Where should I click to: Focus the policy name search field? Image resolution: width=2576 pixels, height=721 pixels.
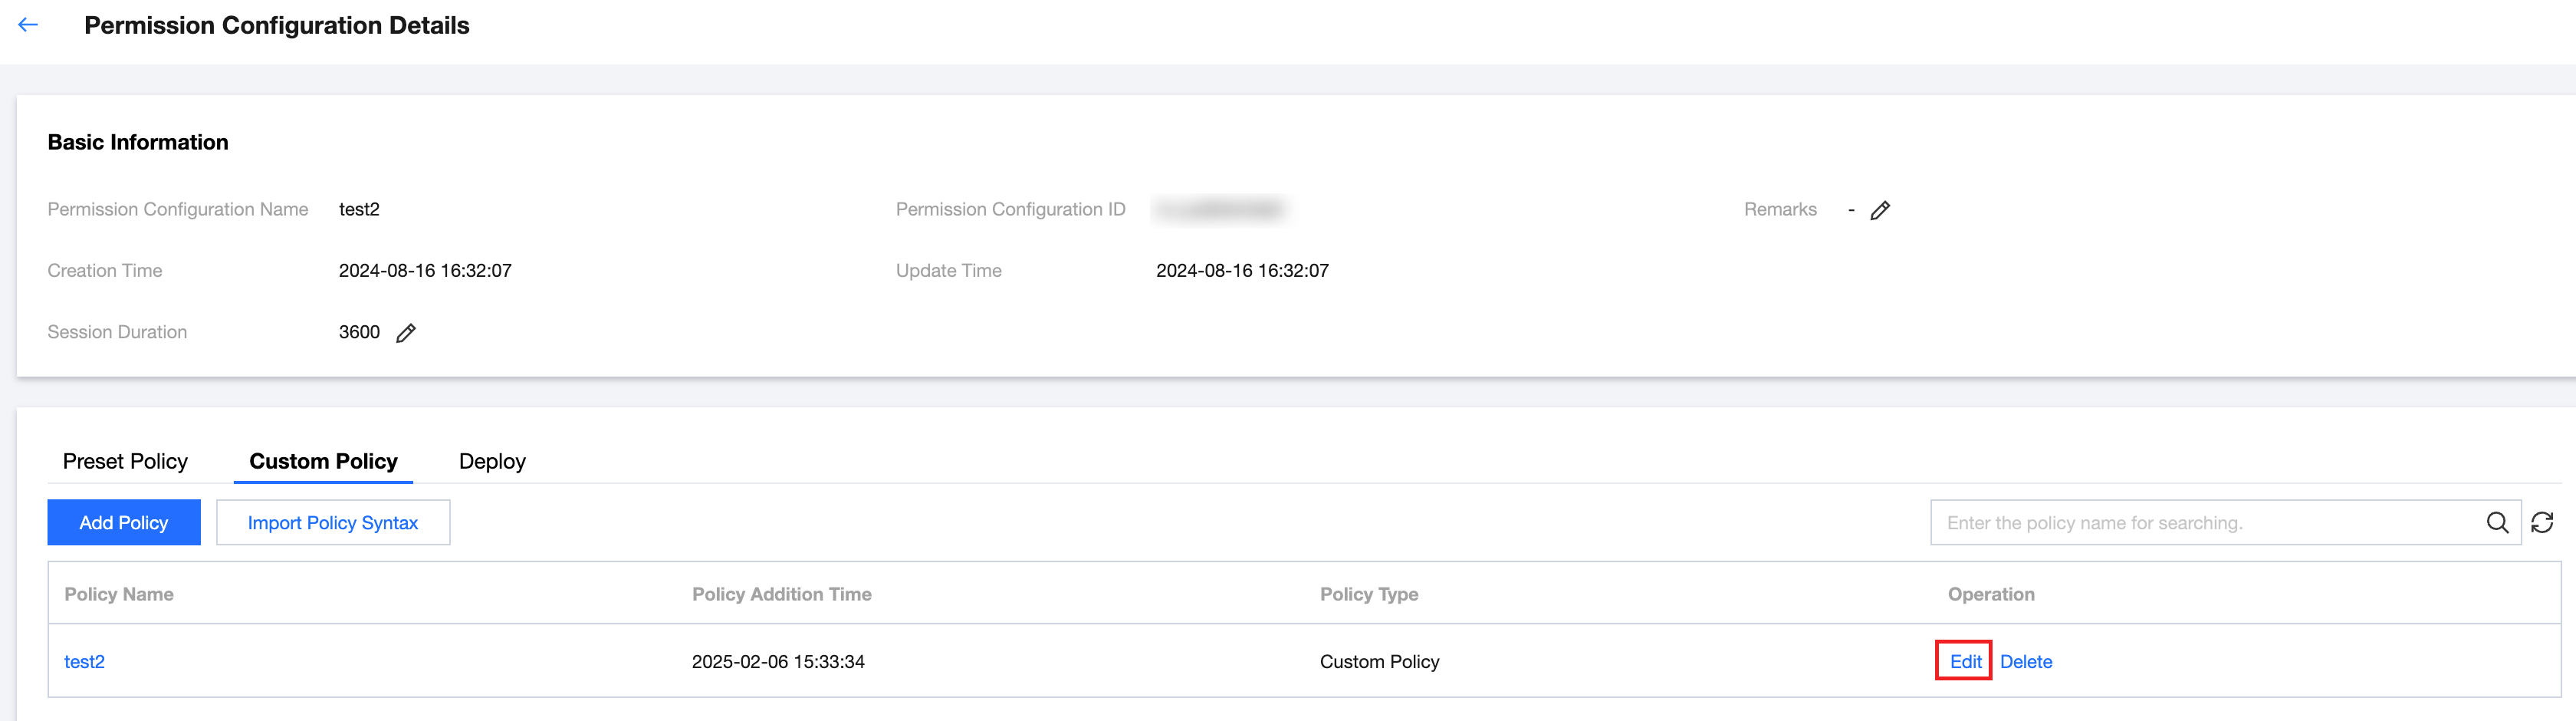2200,523
